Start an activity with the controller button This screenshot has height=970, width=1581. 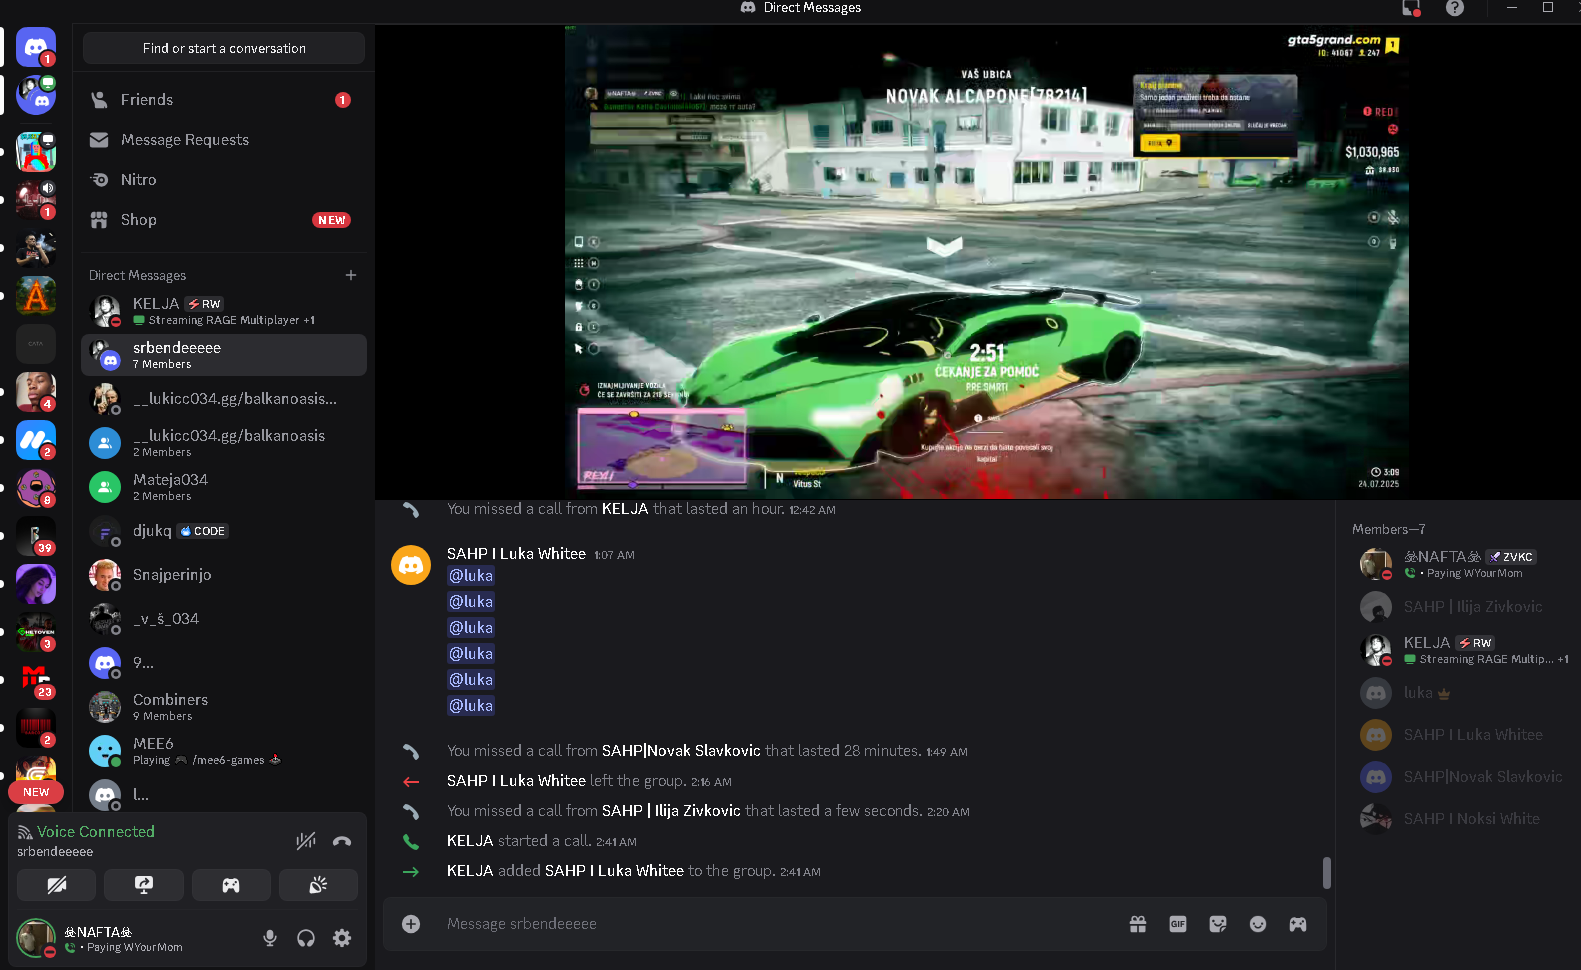point(231,885)
